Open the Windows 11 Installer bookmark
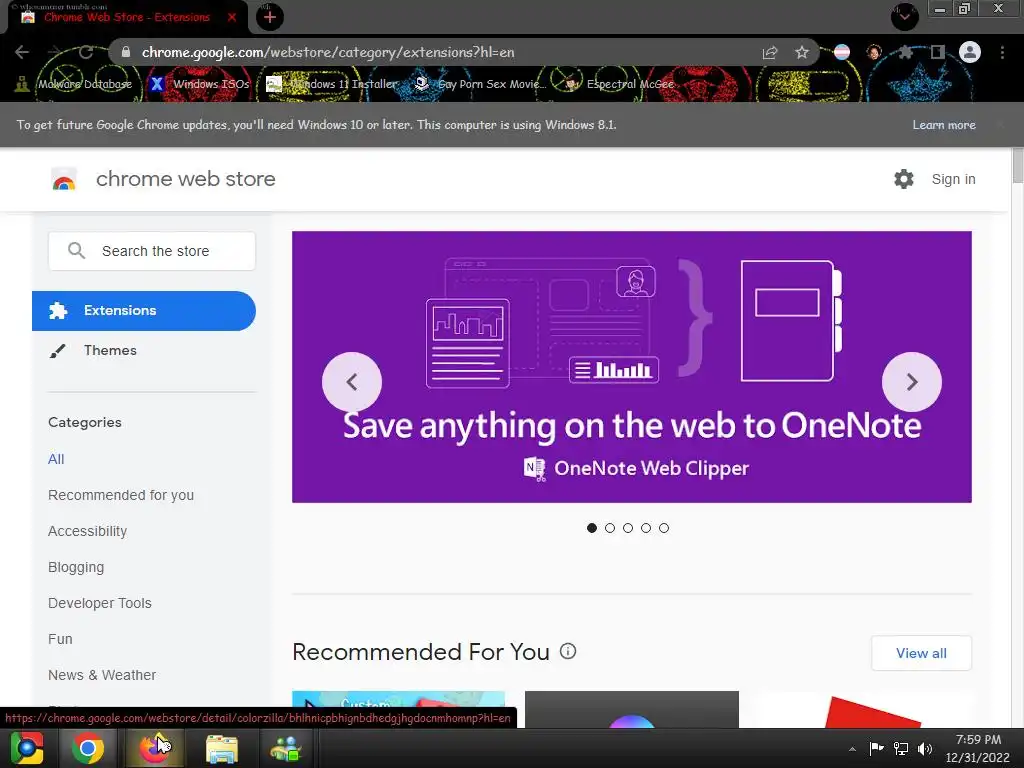This screenshot has width=1024, height=768. (332, 84)
